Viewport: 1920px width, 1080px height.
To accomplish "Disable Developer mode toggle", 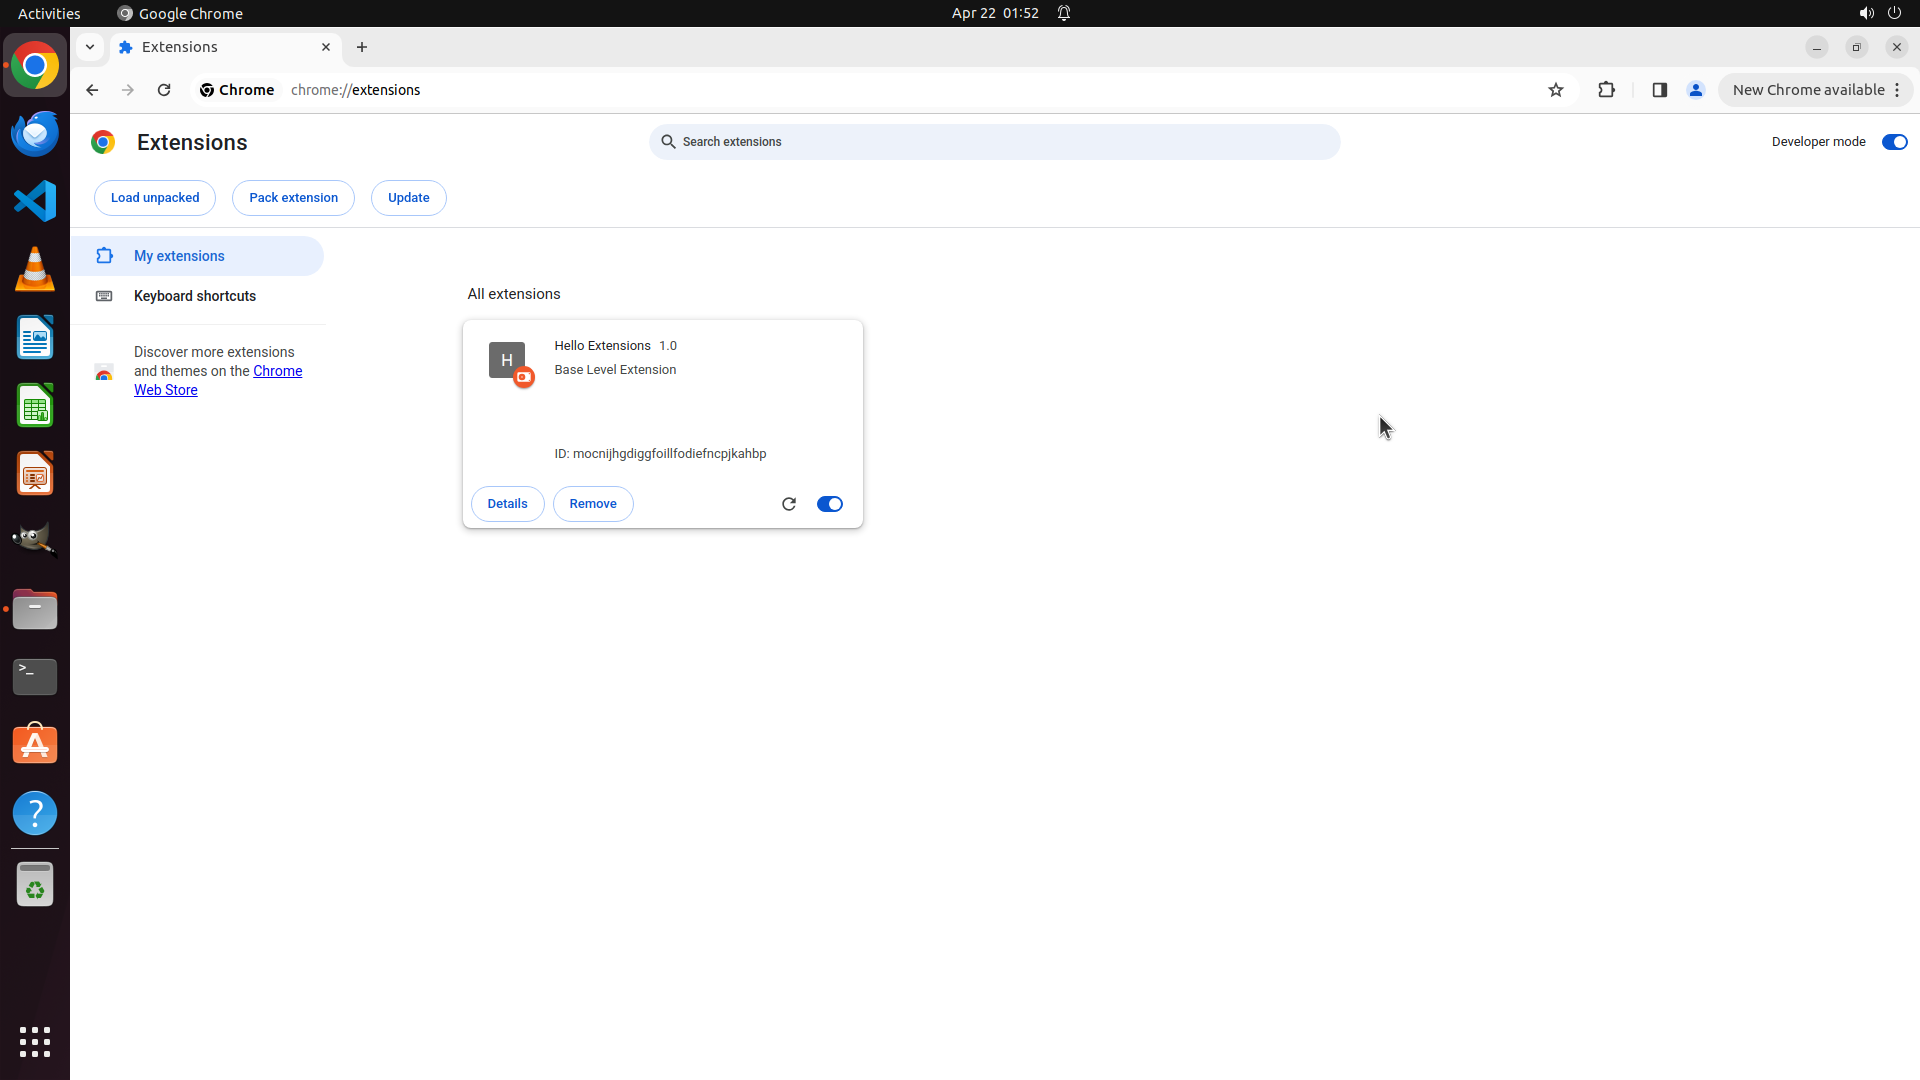I will pyautogui.click(x=1894, y=142).
